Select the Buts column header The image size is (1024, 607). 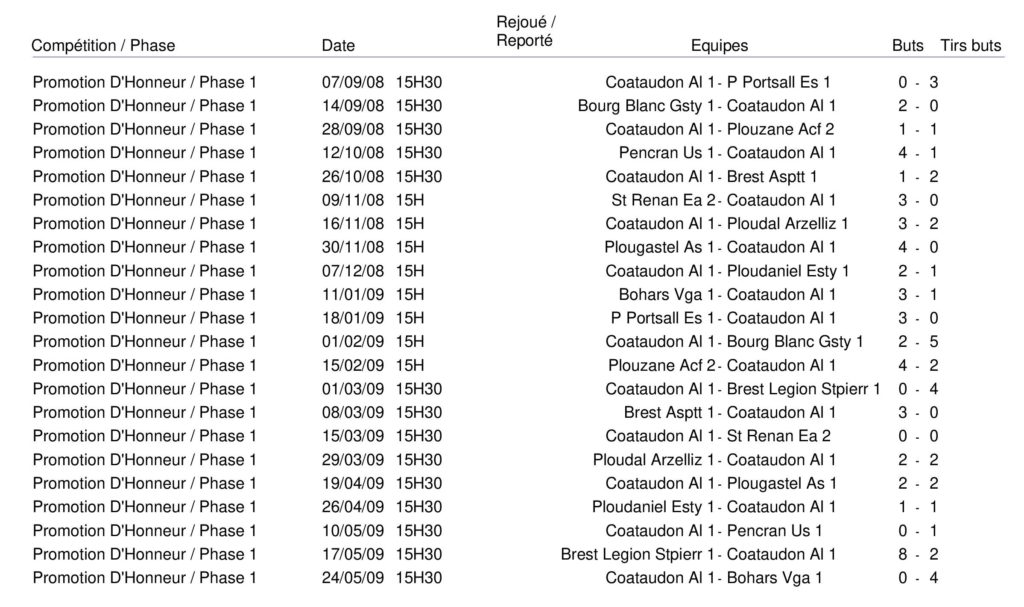click(x=908, y=46)
